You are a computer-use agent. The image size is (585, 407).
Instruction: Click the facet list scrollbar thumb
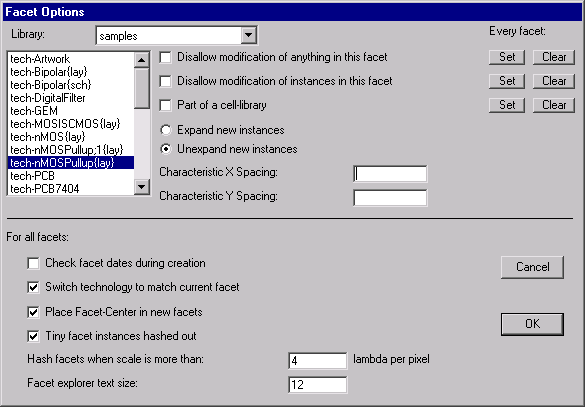pyautogui.click(x=142, y=88)
